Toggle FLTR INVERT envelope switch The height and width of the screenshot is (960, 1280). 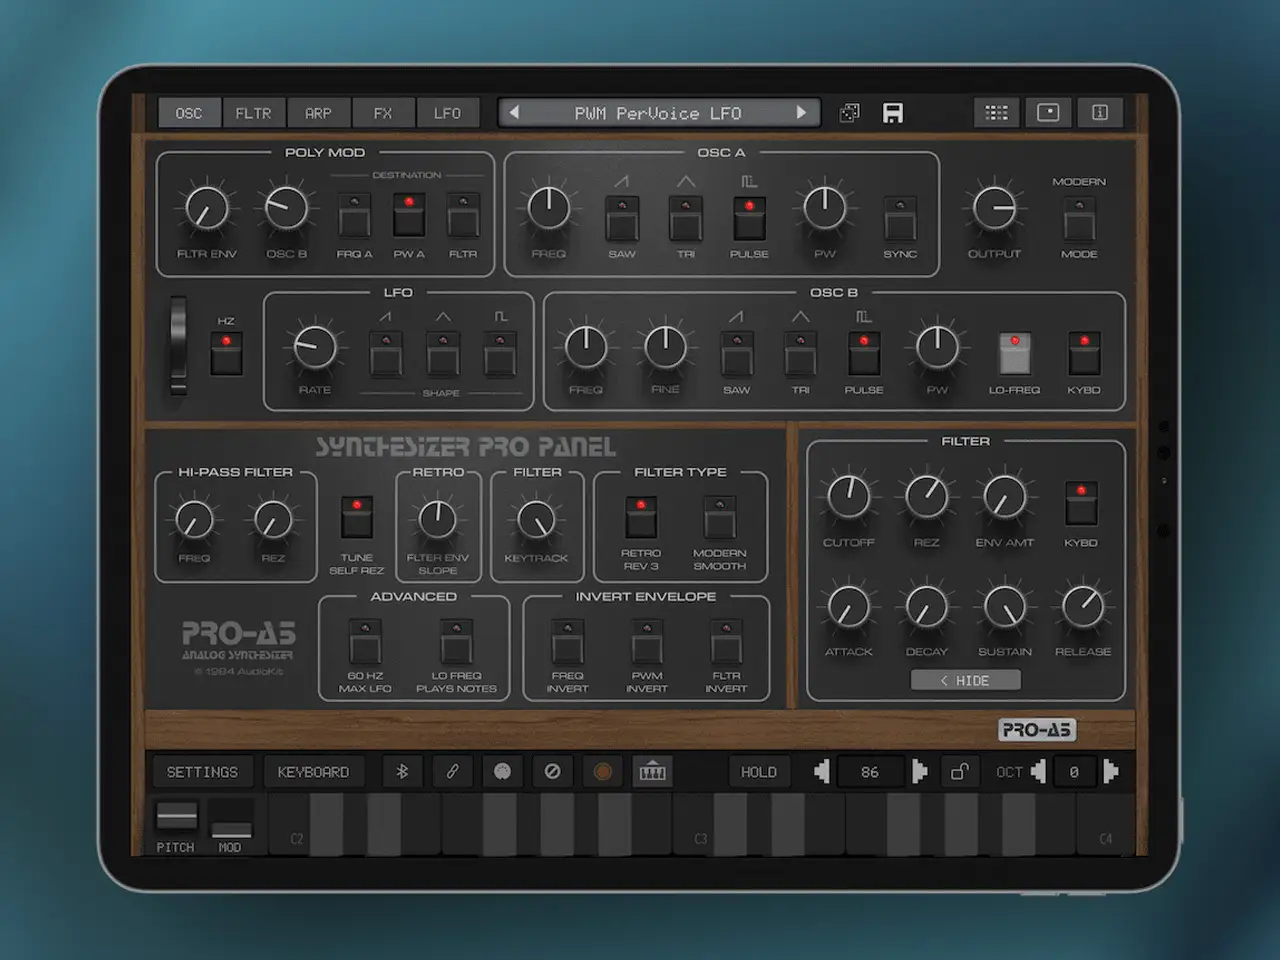(726, 643)
